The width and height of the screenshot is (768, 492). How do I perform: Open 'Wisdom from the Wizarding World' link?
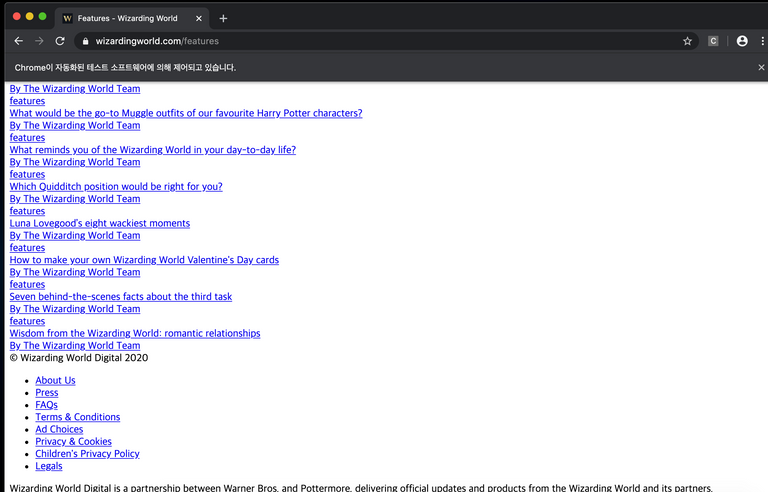[135, 334]
